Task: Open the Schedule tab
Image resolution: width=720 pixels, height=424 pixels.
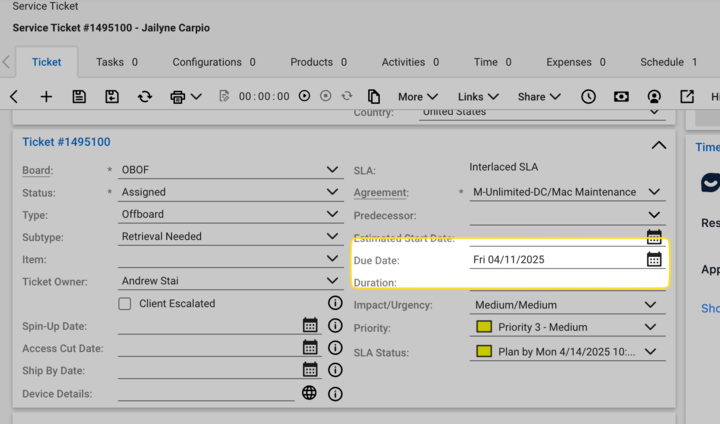Action: [x=669, y=62]
